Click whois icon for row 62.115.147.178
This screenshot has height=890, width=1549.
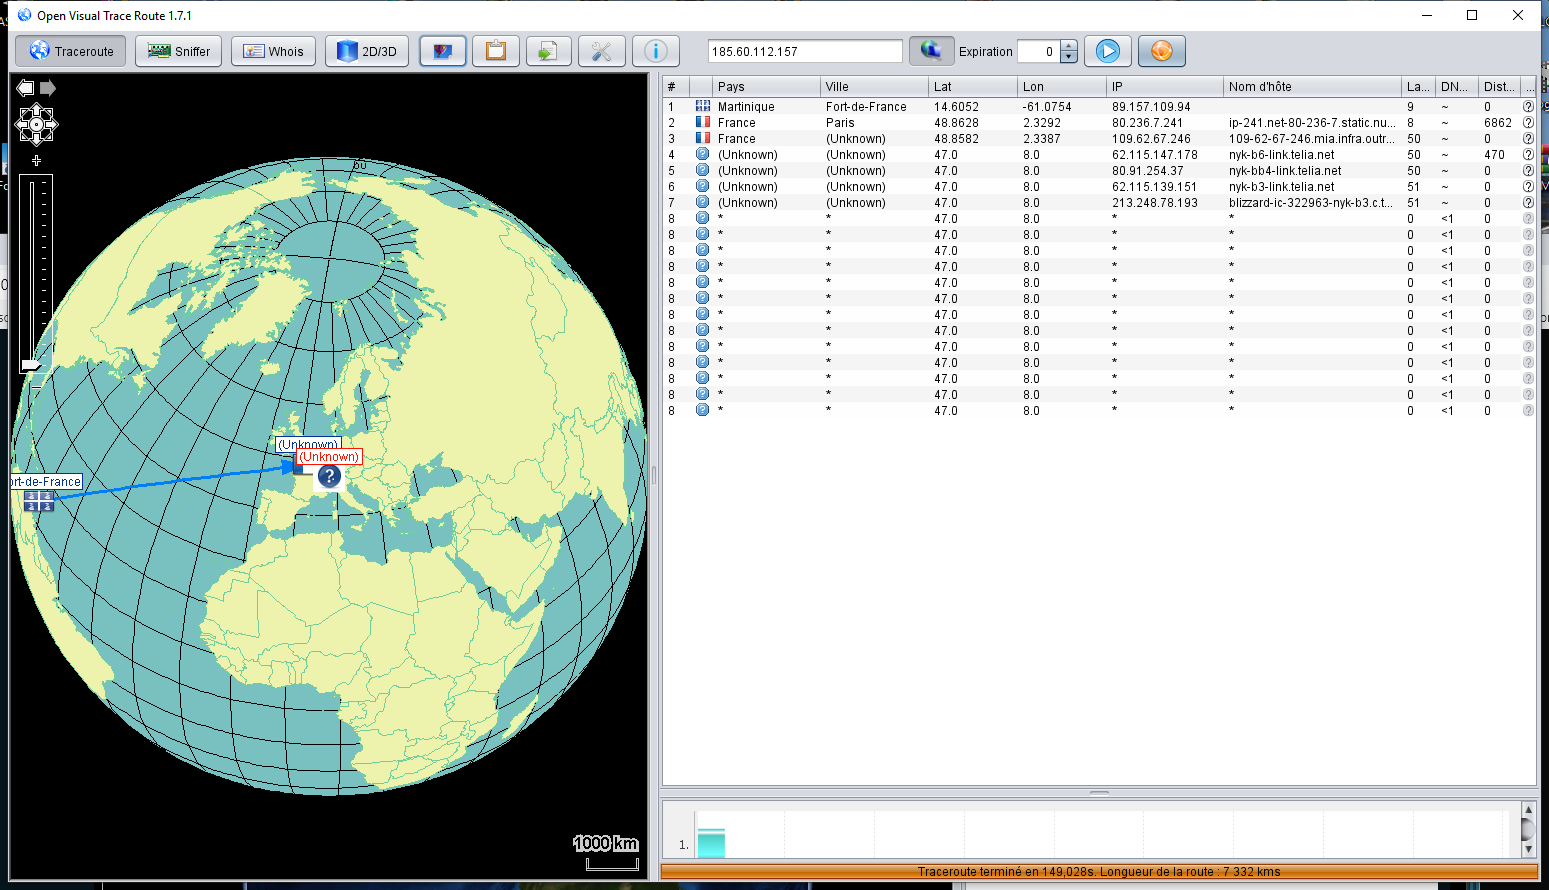(x=1528, y=155)
